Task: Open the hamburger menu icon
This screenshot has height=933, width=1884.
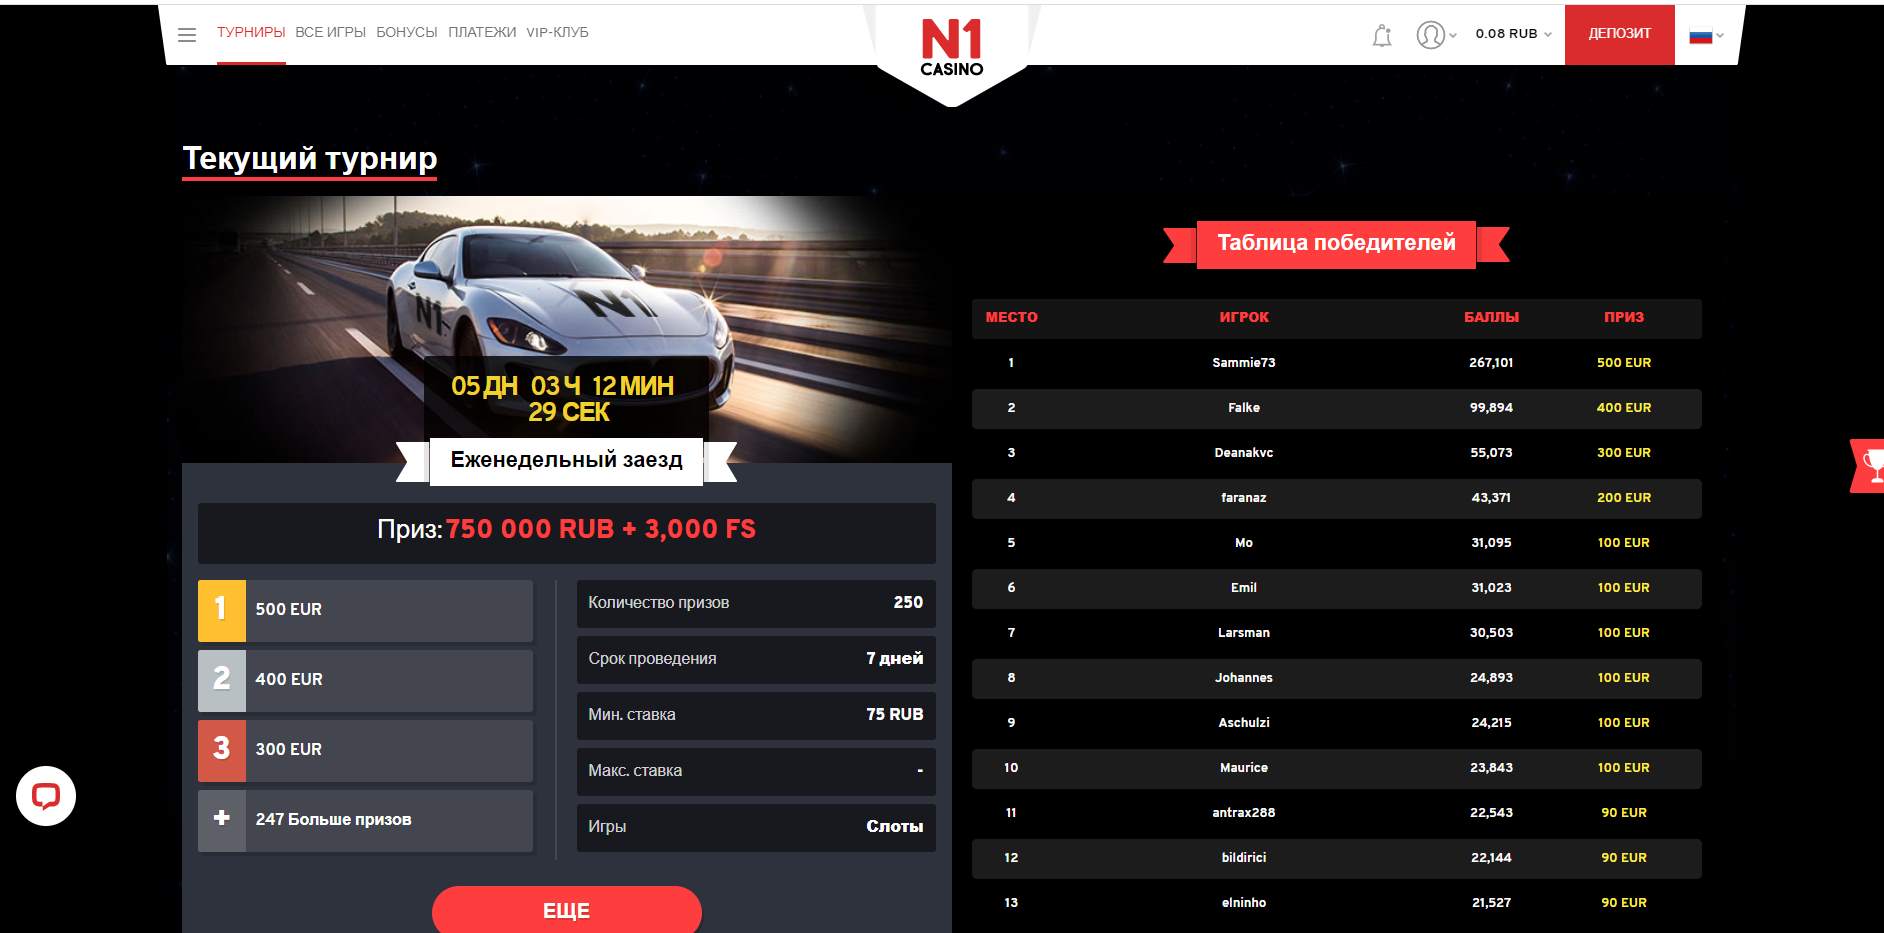Action: (x=187, y=35)
